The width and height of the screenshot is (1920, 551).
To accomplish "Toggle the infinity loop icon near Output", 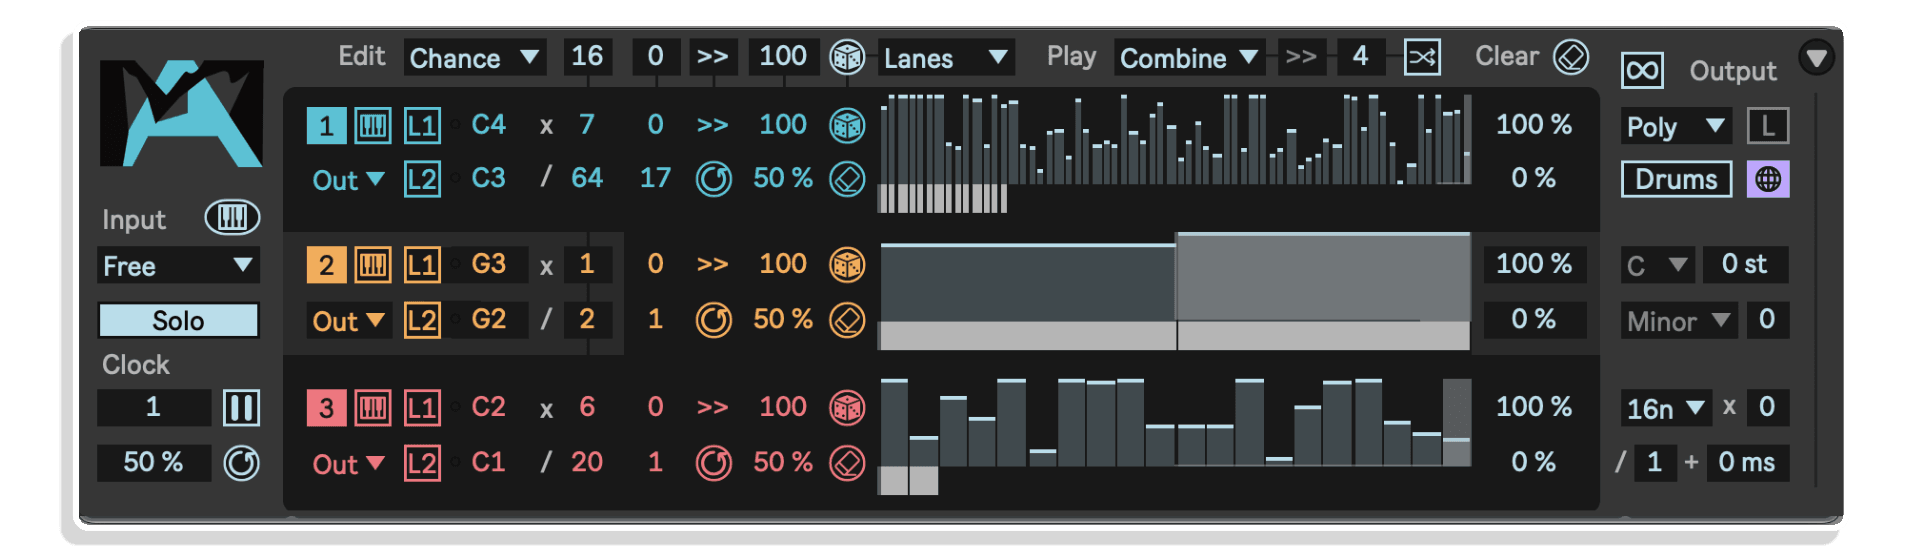I will 1642,71.
